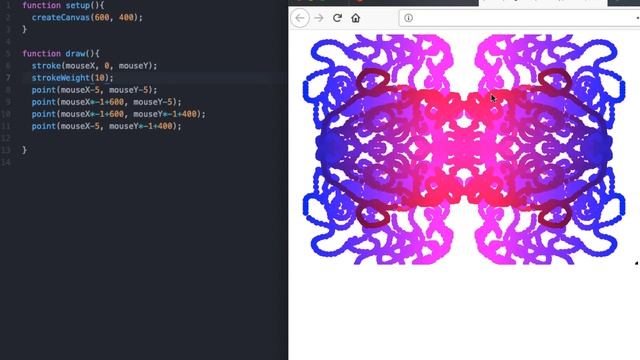Click the symmetric drawing canvas
640x360 pixels.
tap(464, 149)
